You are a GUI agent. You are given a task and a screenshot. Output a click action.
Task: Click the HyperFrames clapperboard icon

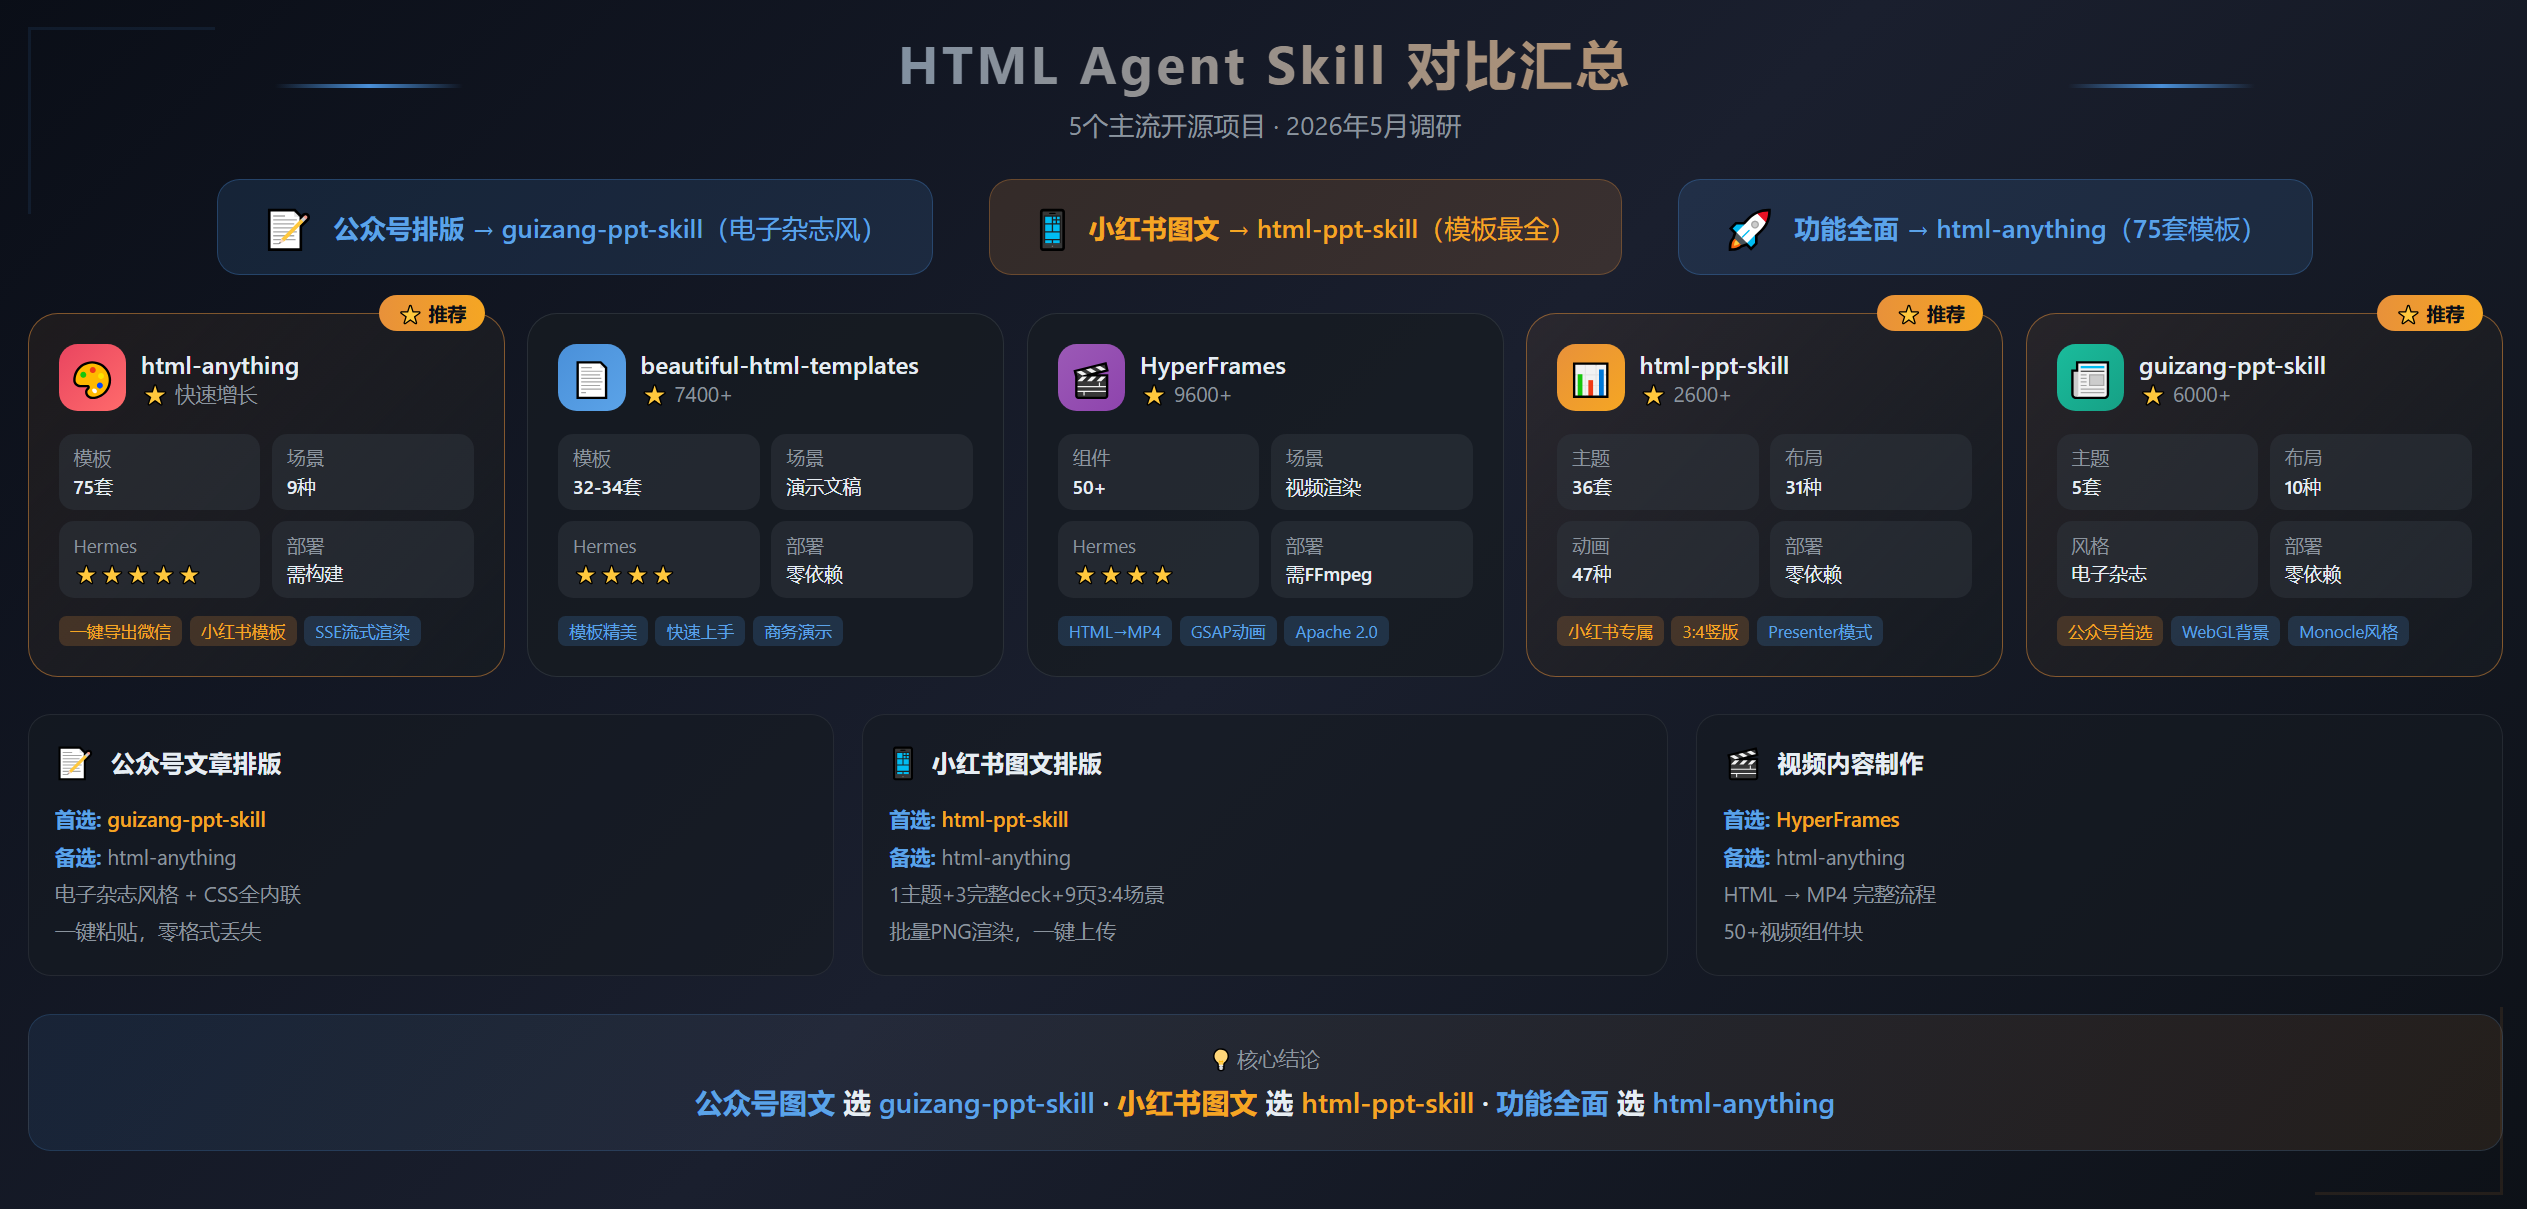(x=1091, y=378)
